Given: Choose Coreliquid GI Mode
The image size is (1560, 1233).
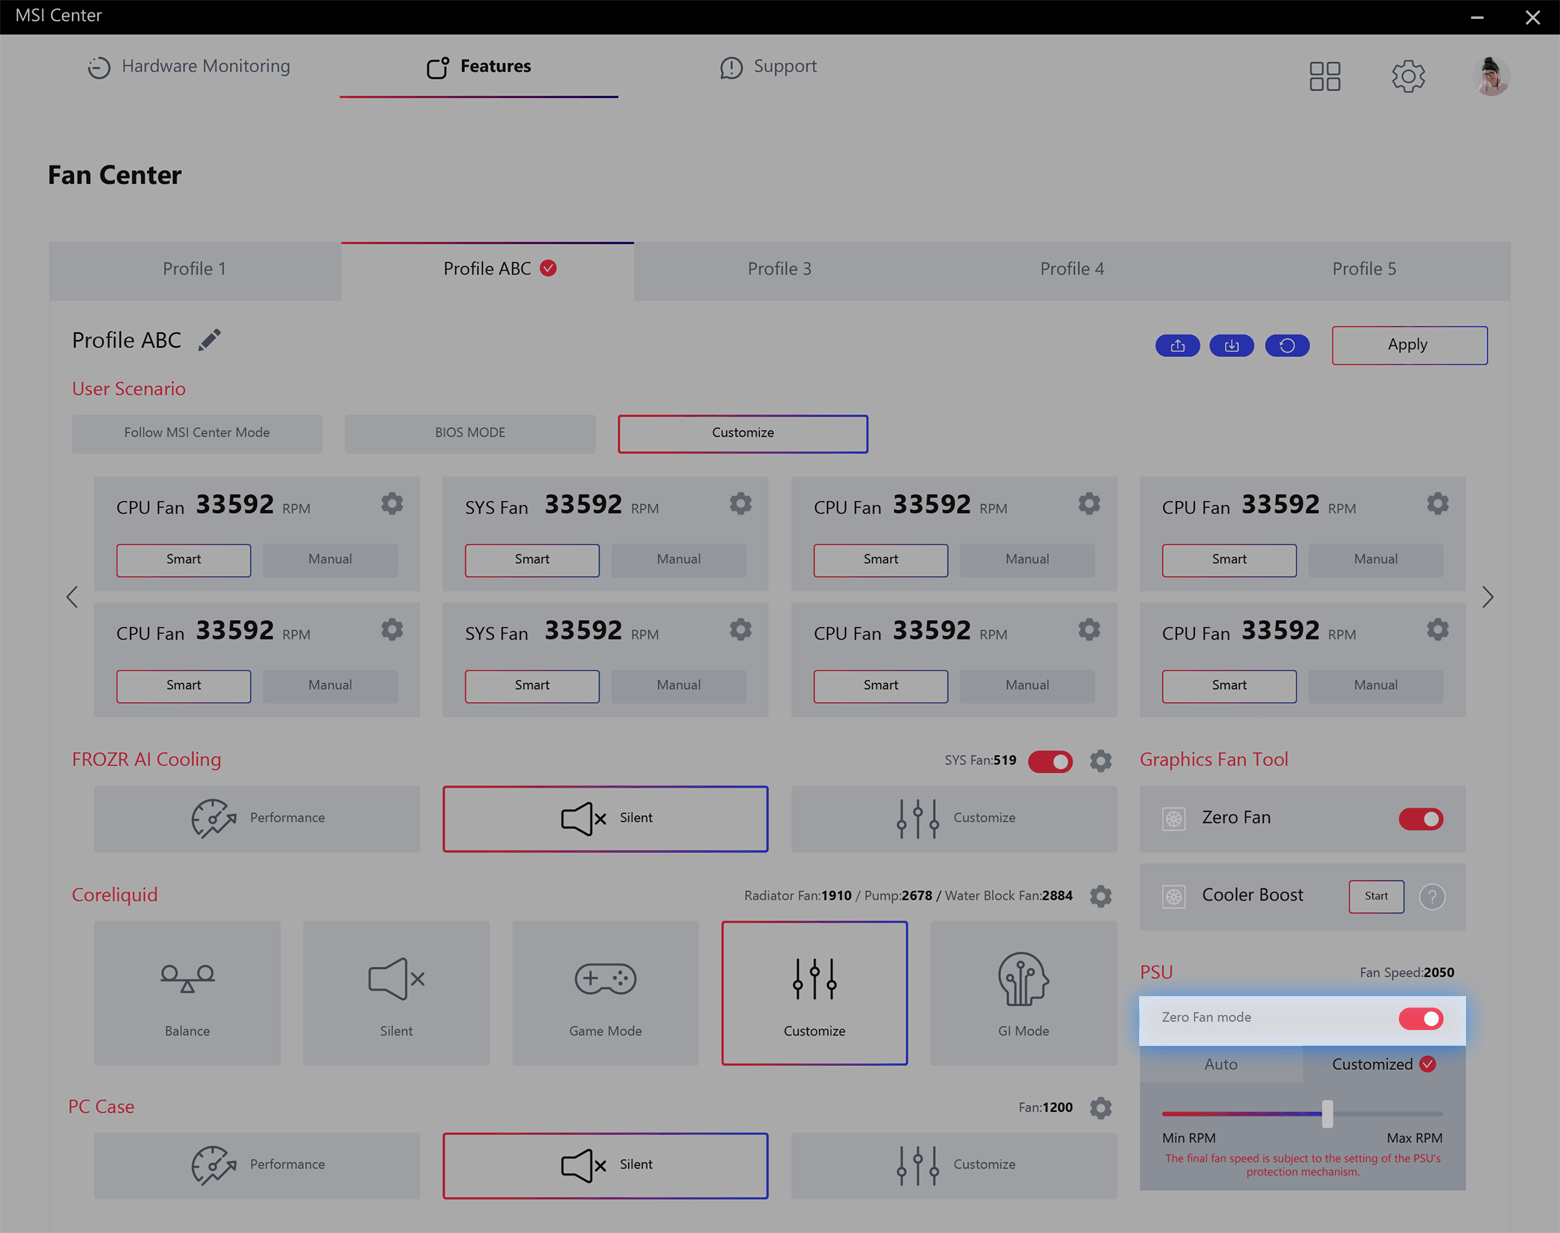Looking at the screenshot, I should coord(1023,992).
